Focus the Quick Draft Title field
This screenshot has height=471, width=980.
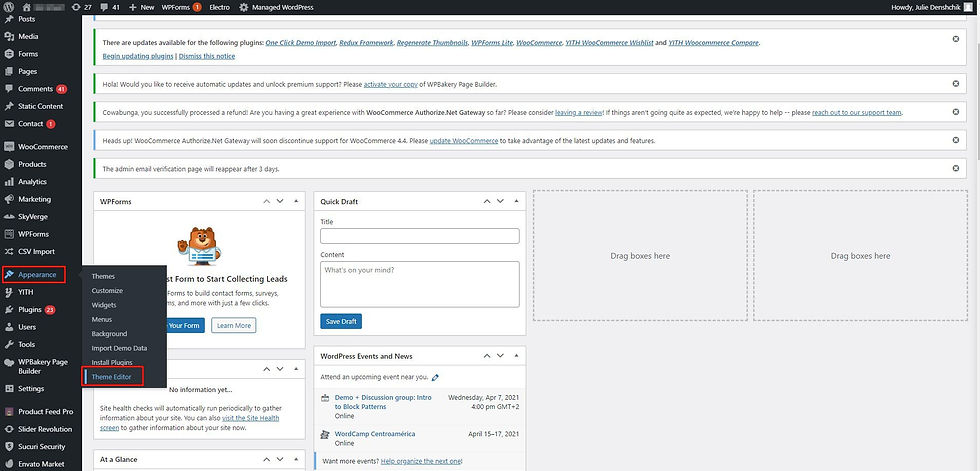click(419, 236)
